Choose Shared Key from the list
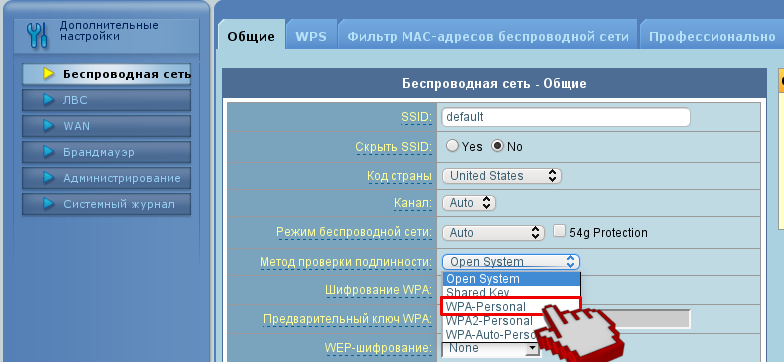 (x=512, y=292)
